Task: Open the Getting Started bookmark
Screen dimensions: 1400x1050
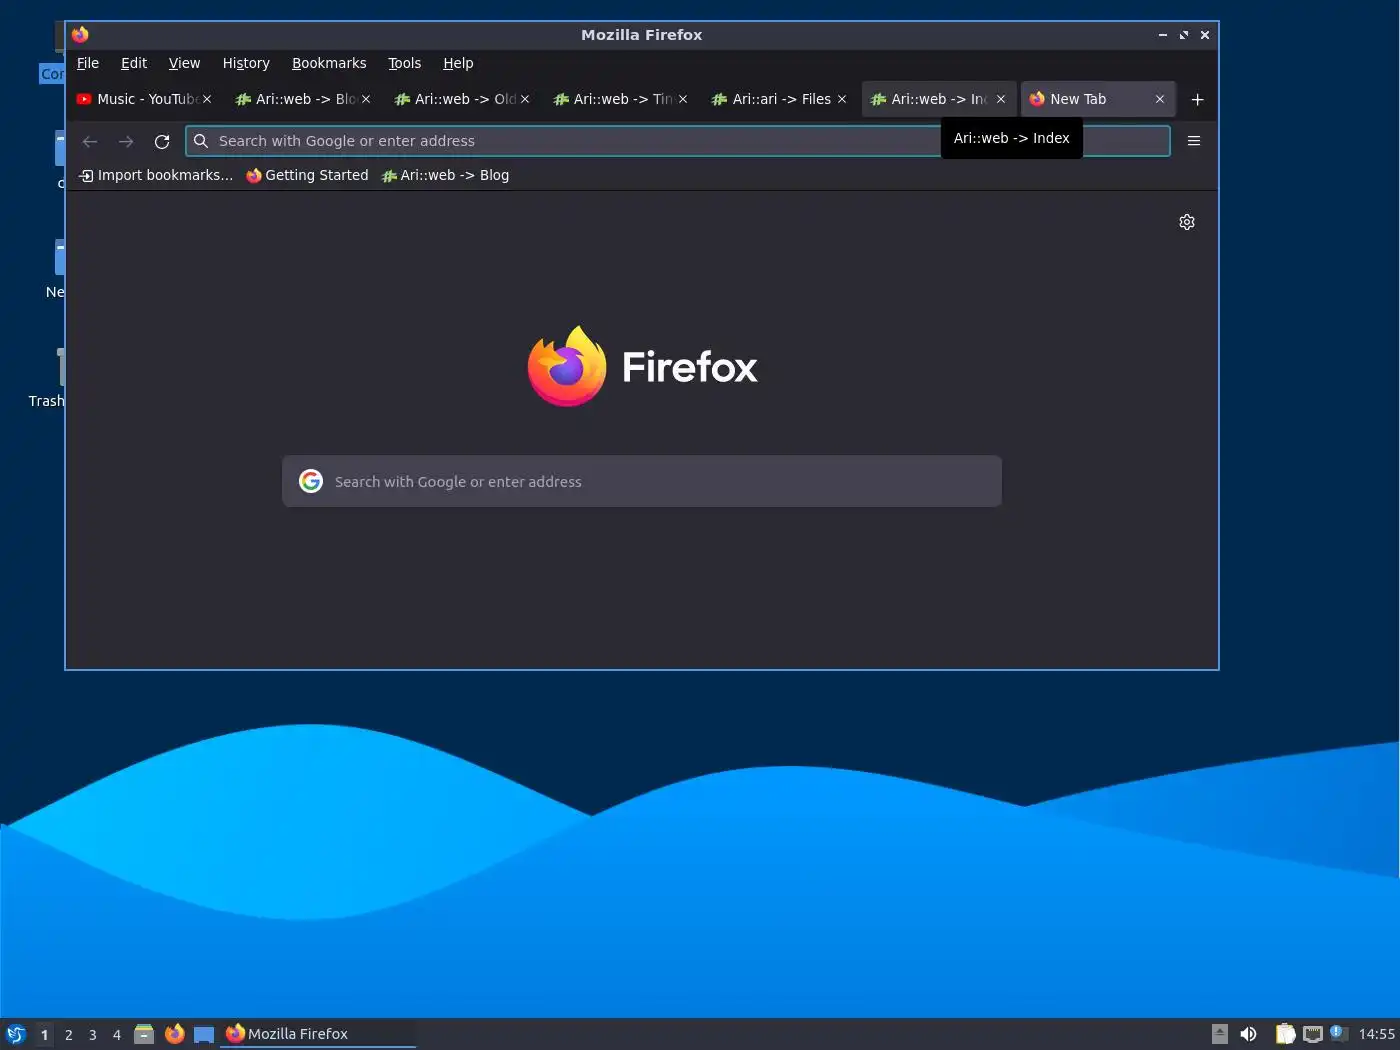Action: [x=307, y=175]
